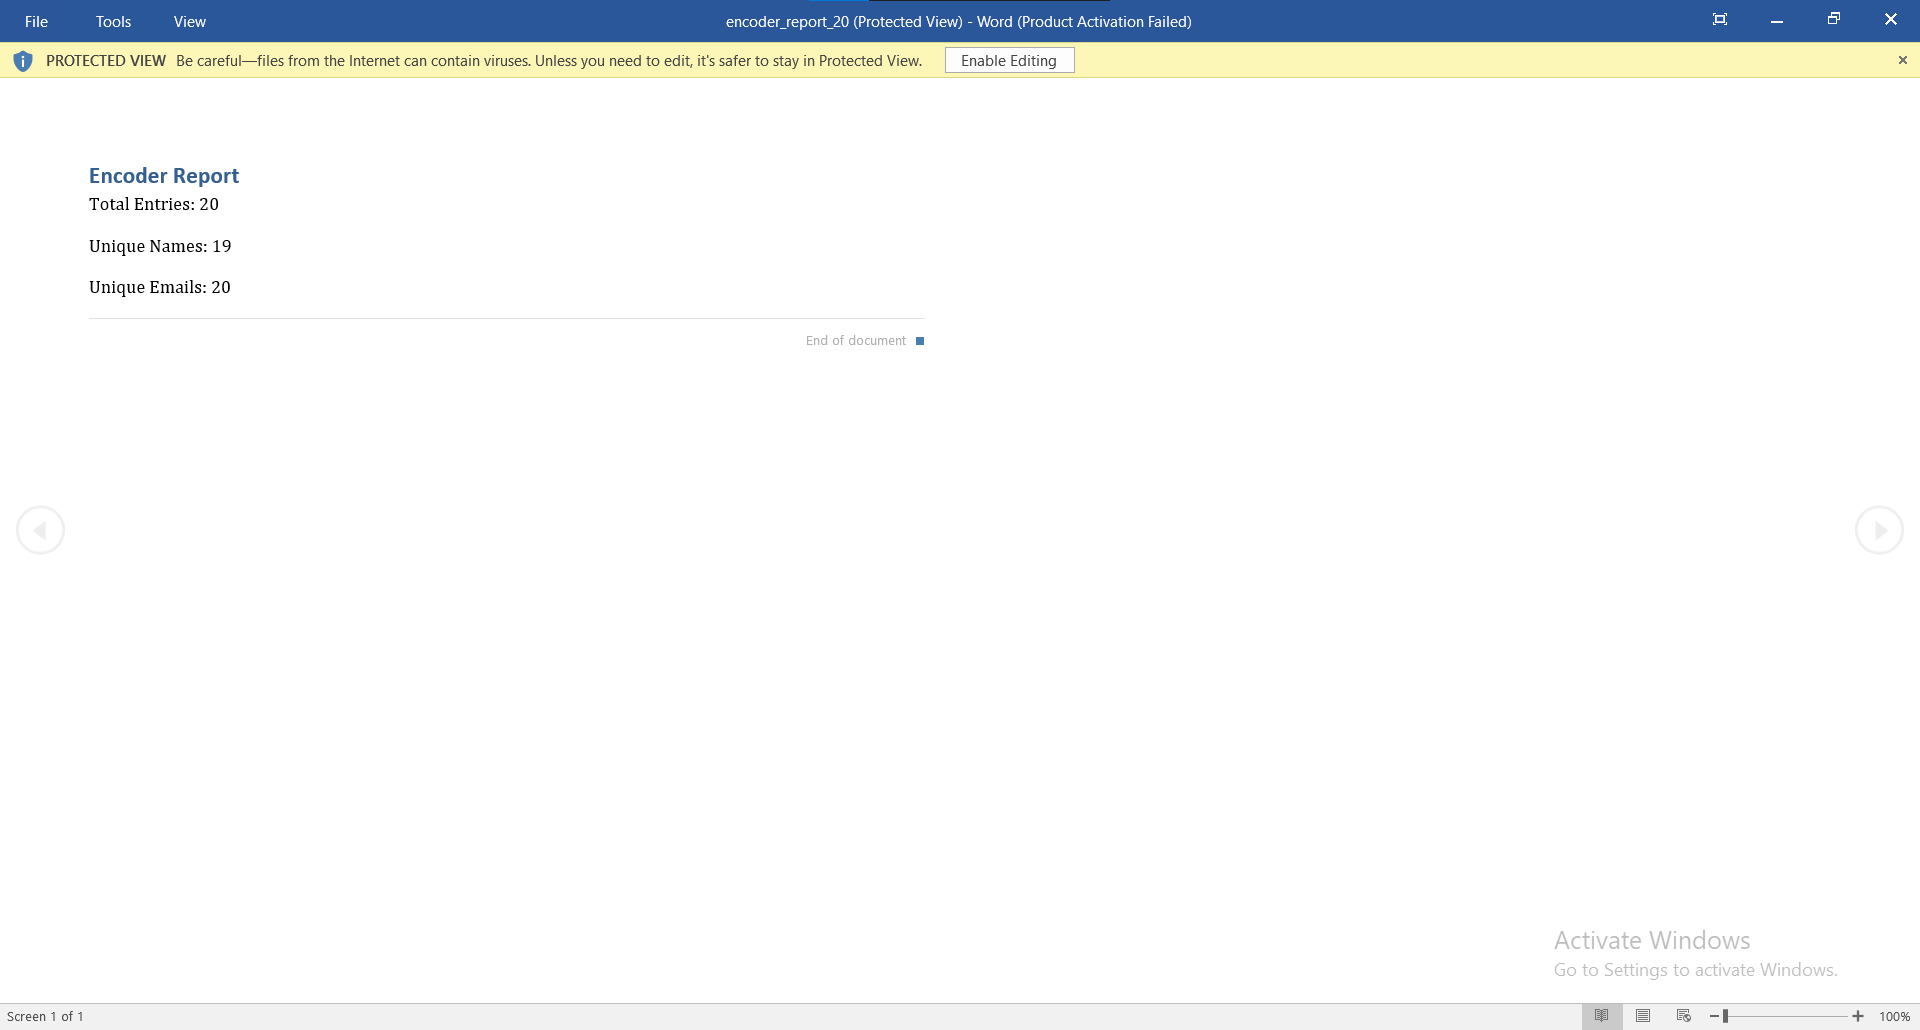
Task: Click the document title in the title bar
Action: 959,21
